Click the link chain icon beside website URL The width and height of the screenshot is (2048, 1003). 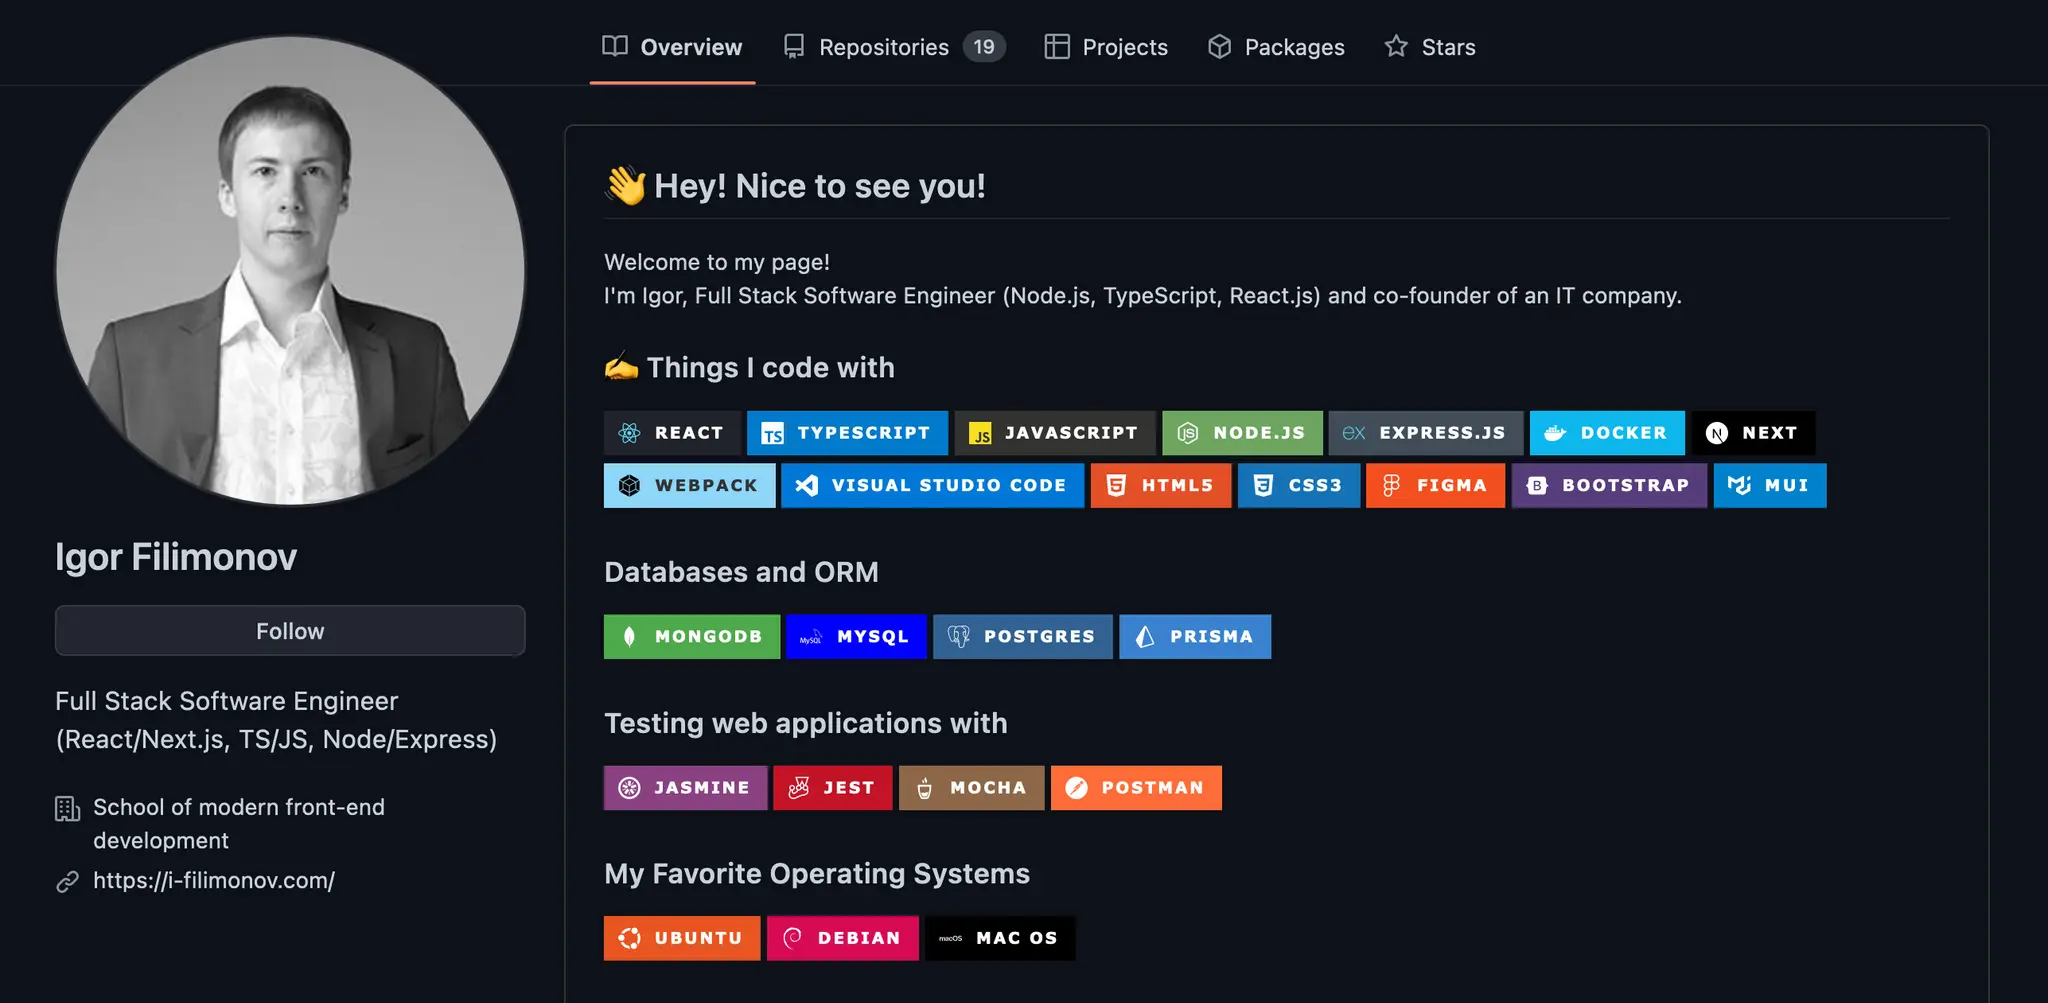pyautogui.click(x=67, y=881)
